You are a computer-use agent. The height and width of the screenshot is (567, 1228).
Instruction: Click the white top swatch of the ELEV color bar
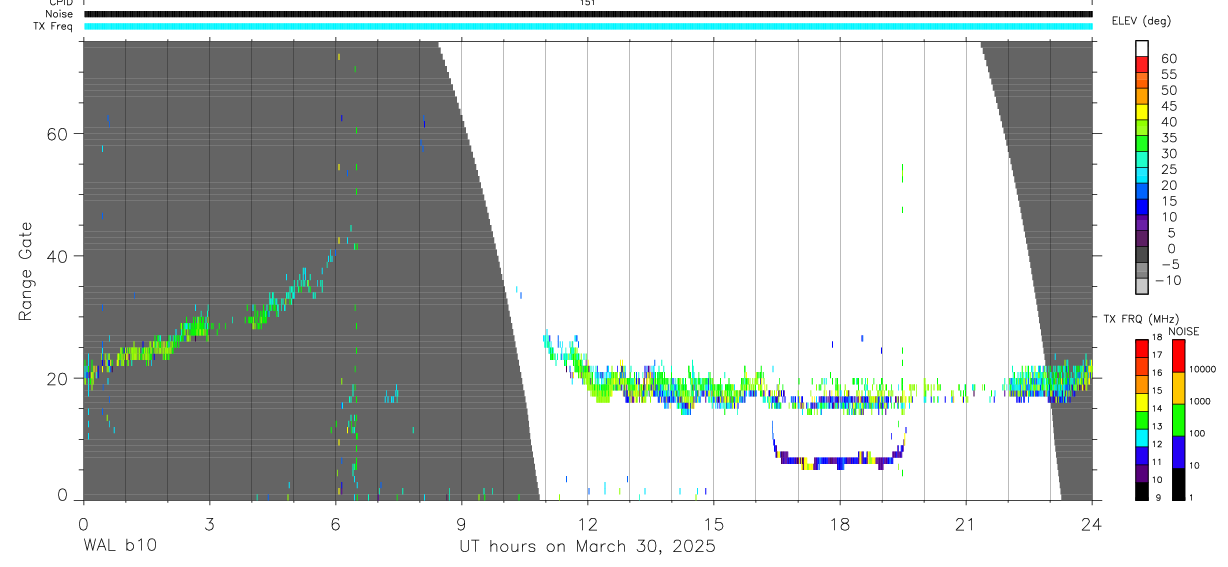pos(1142,48)
